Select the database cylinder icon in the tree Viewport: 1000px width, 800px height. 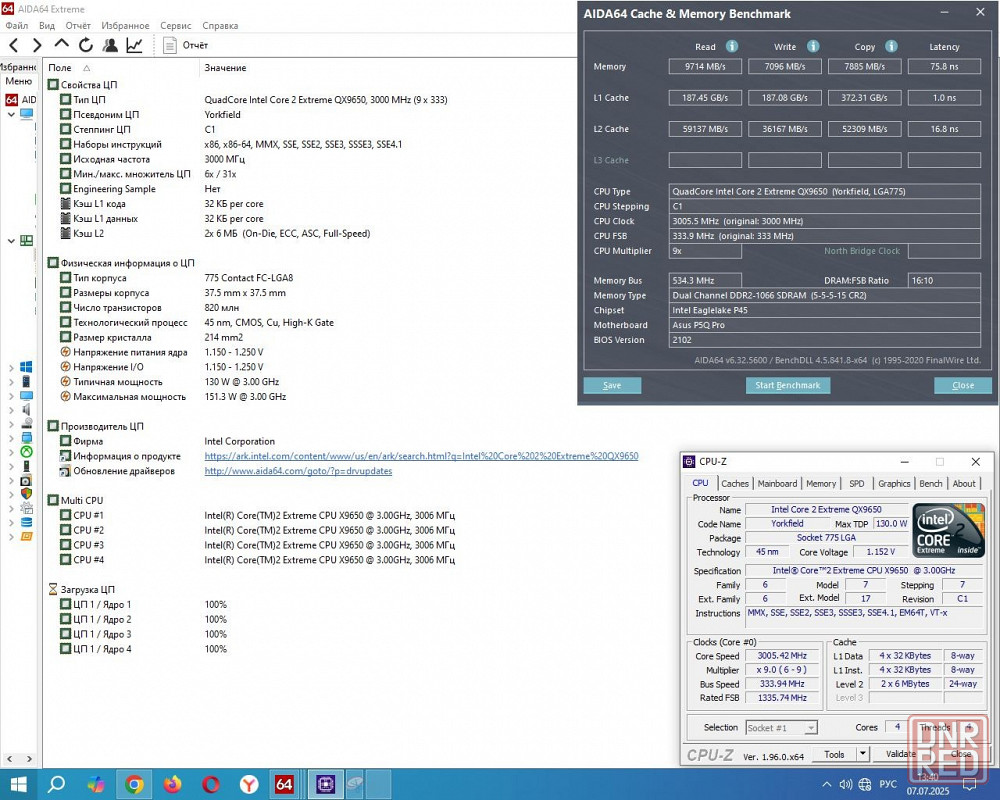(26, 522)
